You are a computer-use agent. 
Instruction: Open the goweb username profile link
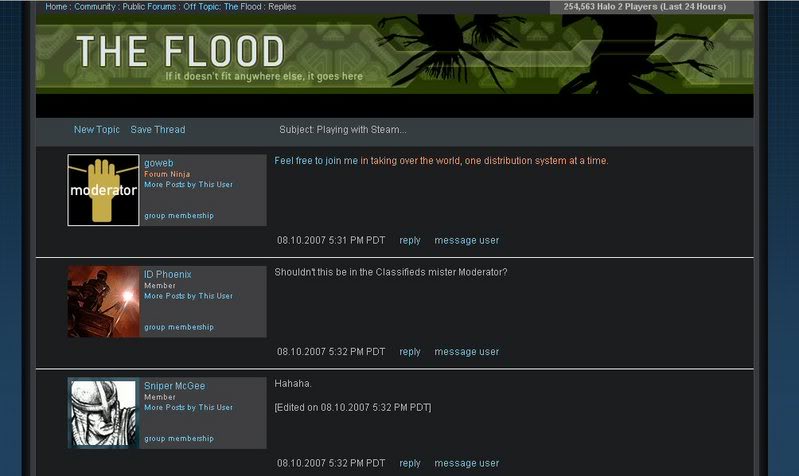pos(158,163)
